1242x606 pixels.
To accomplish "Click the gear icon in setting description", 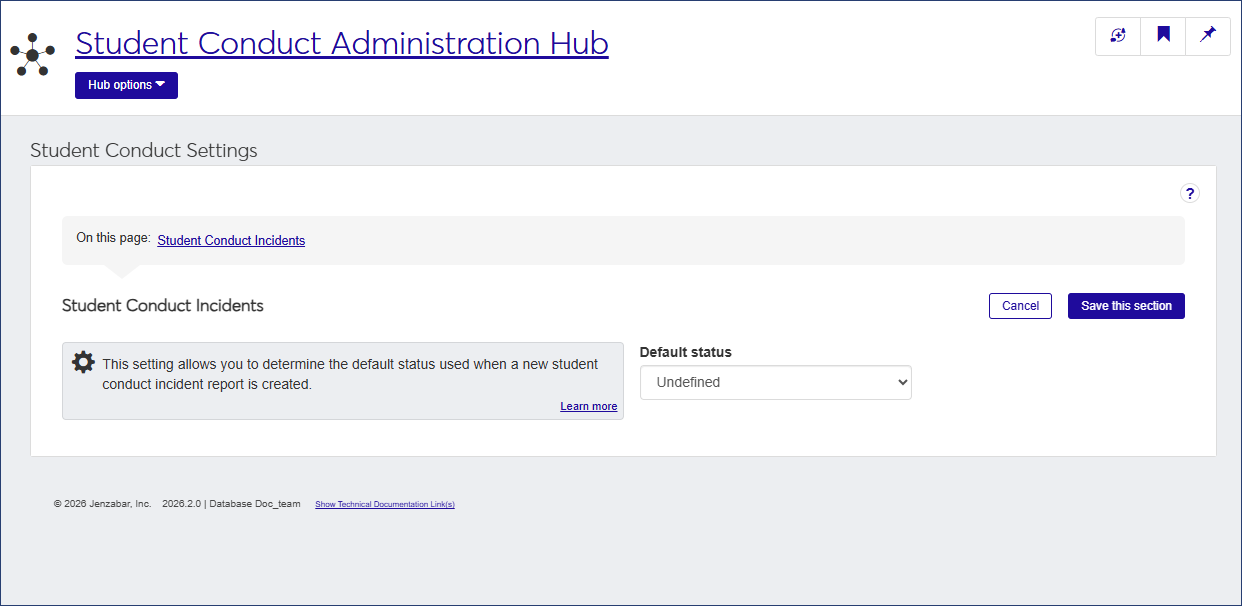I will [84, 363].
